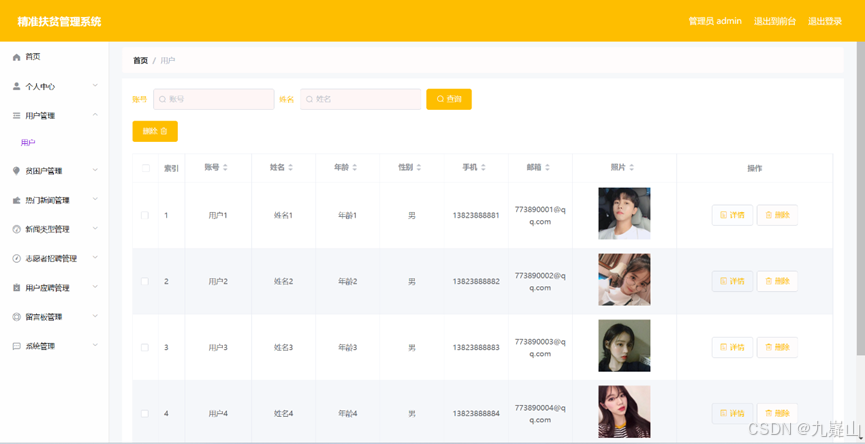Expand 系统管理 with its chevron arrow
This screenshot has width=865, height=444.
point(95,345)
